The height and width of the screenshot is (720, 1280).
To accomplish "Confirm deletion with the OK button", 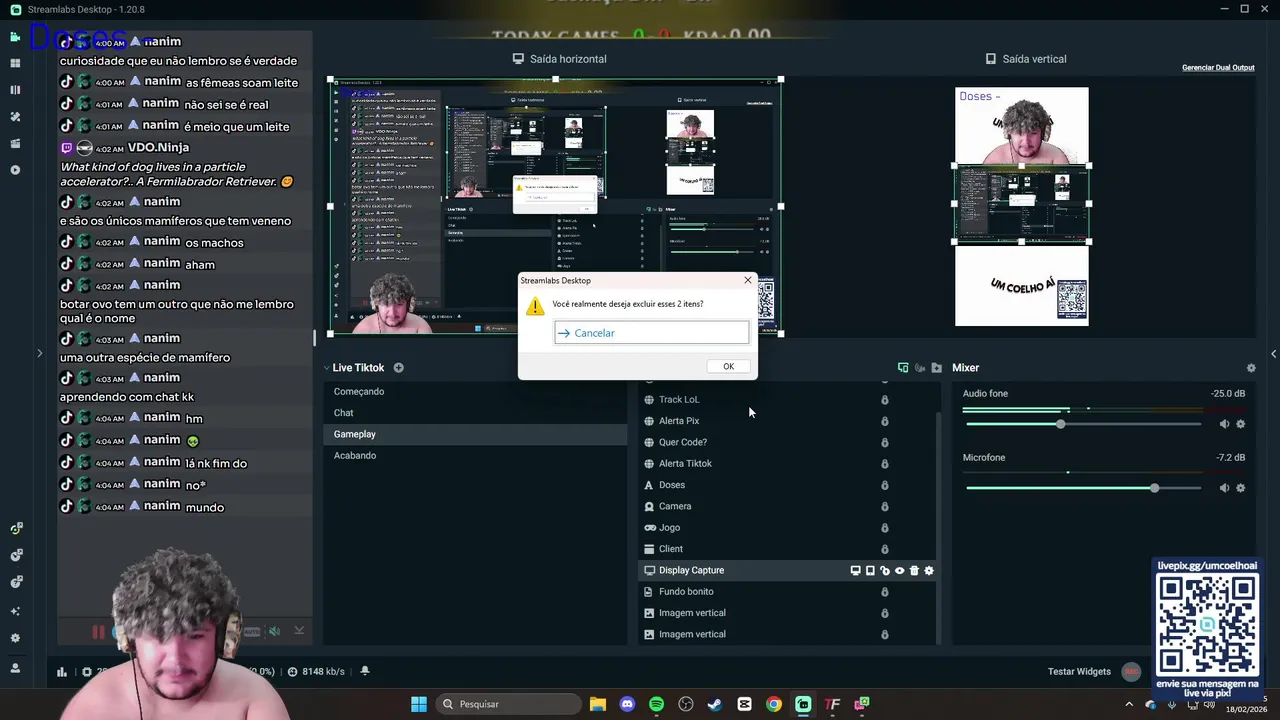I will [728, 366].
